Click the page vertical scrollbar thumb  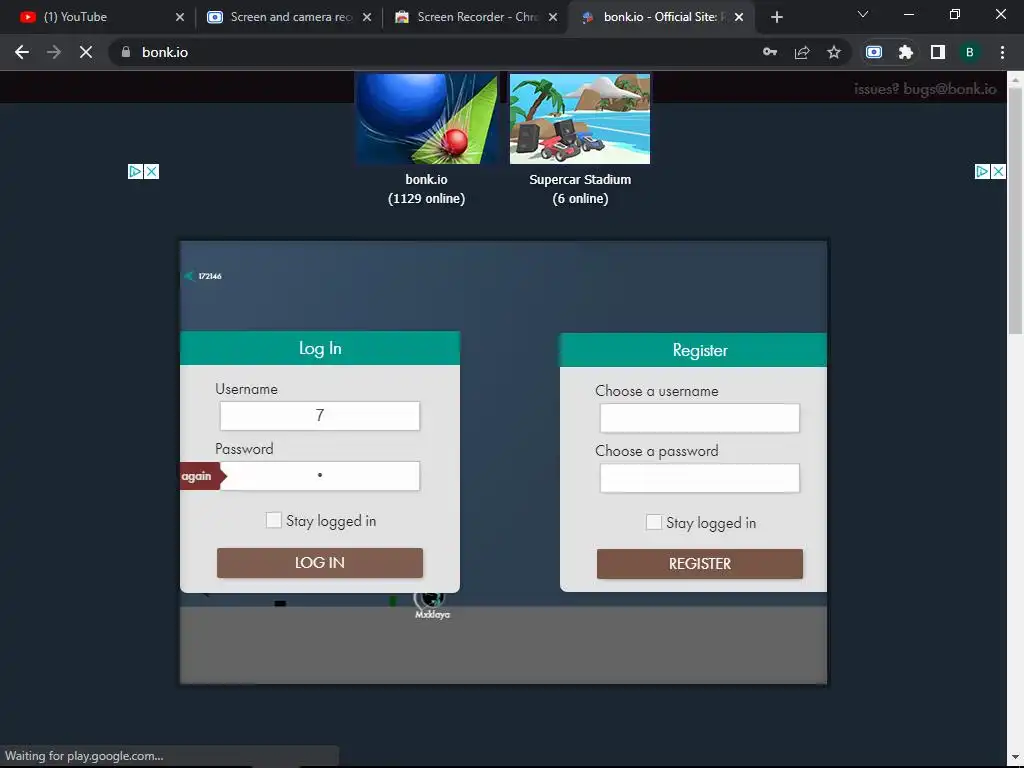1016,211
